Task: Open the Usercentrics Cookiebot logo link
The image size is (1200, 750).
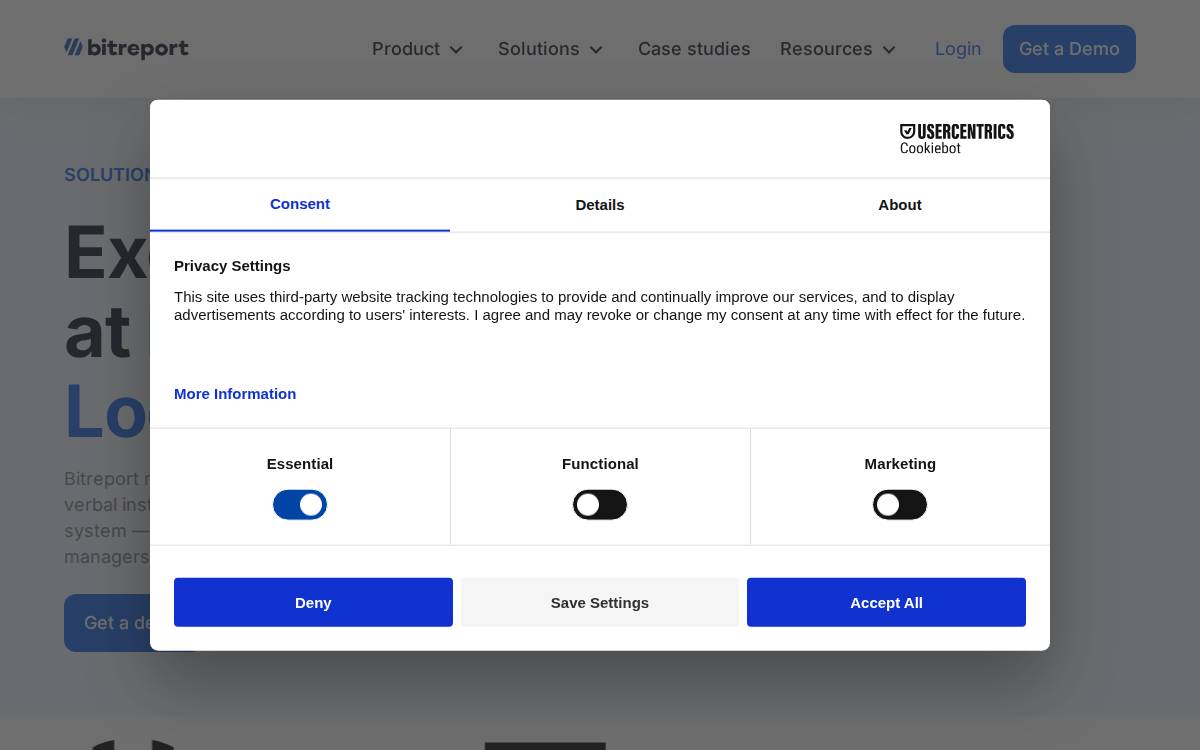Action: (x=957, y=139)
